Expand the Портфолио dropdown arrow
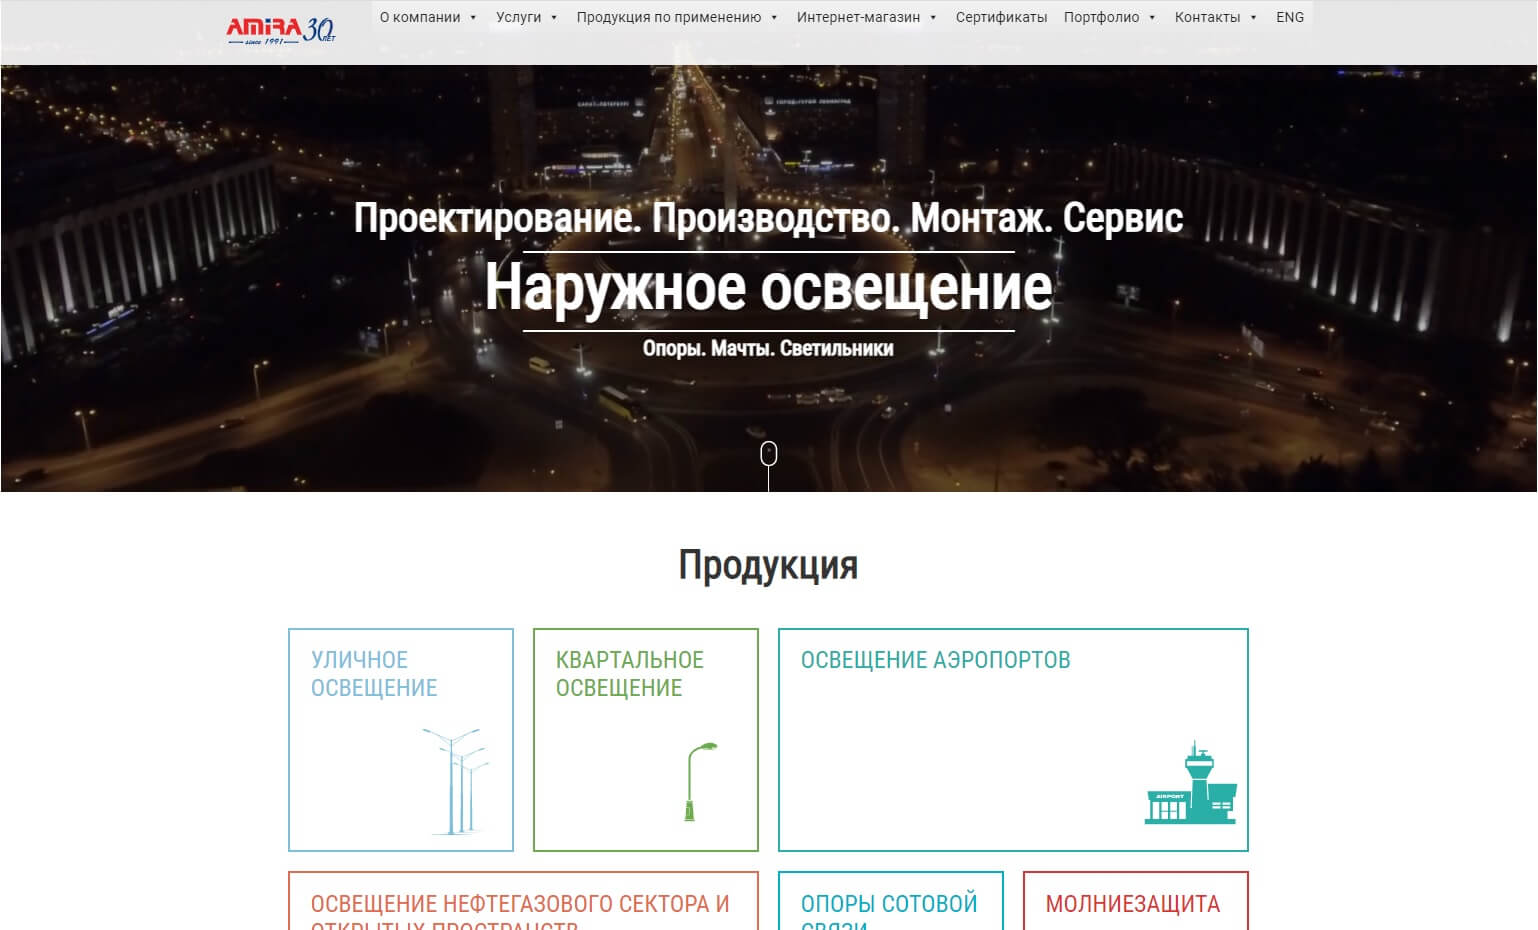1538x930 pixels. coord(1152,18)
